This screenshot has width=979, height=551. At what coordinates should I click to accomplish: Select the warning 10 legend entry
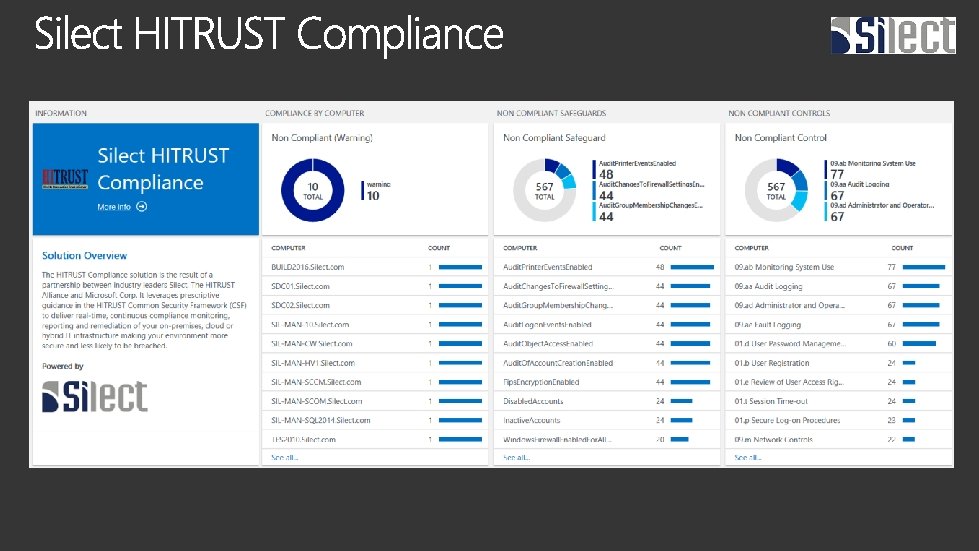point(376,190)
